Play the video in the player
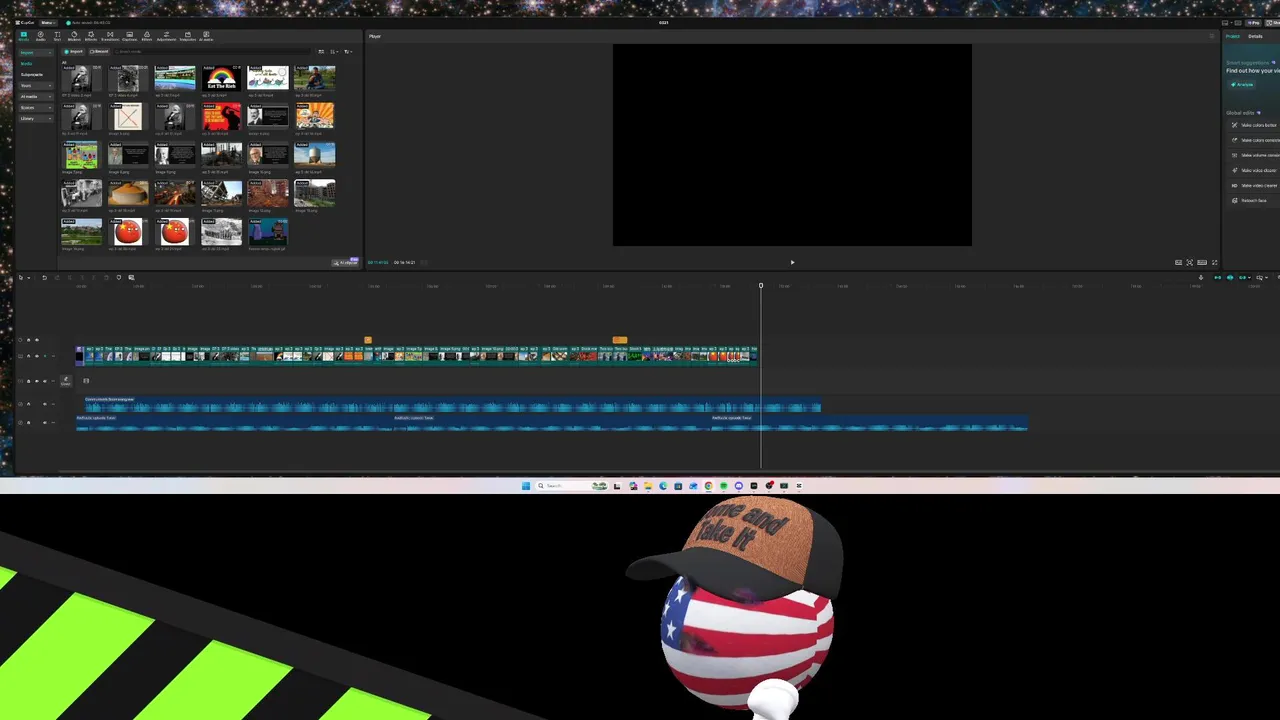Viewport: 1280px width, 720px height. [792, 263]
